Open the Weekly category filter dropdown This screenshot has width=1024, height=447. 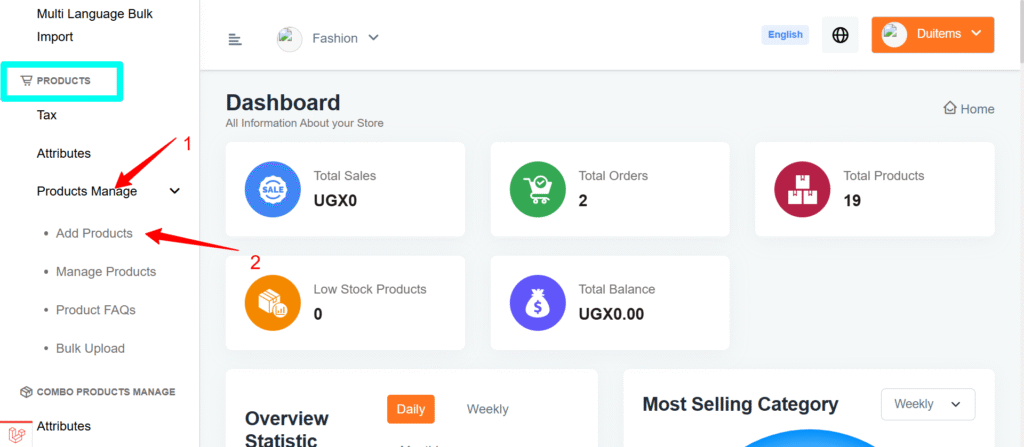pyautogui.click(x=927, y=404)
